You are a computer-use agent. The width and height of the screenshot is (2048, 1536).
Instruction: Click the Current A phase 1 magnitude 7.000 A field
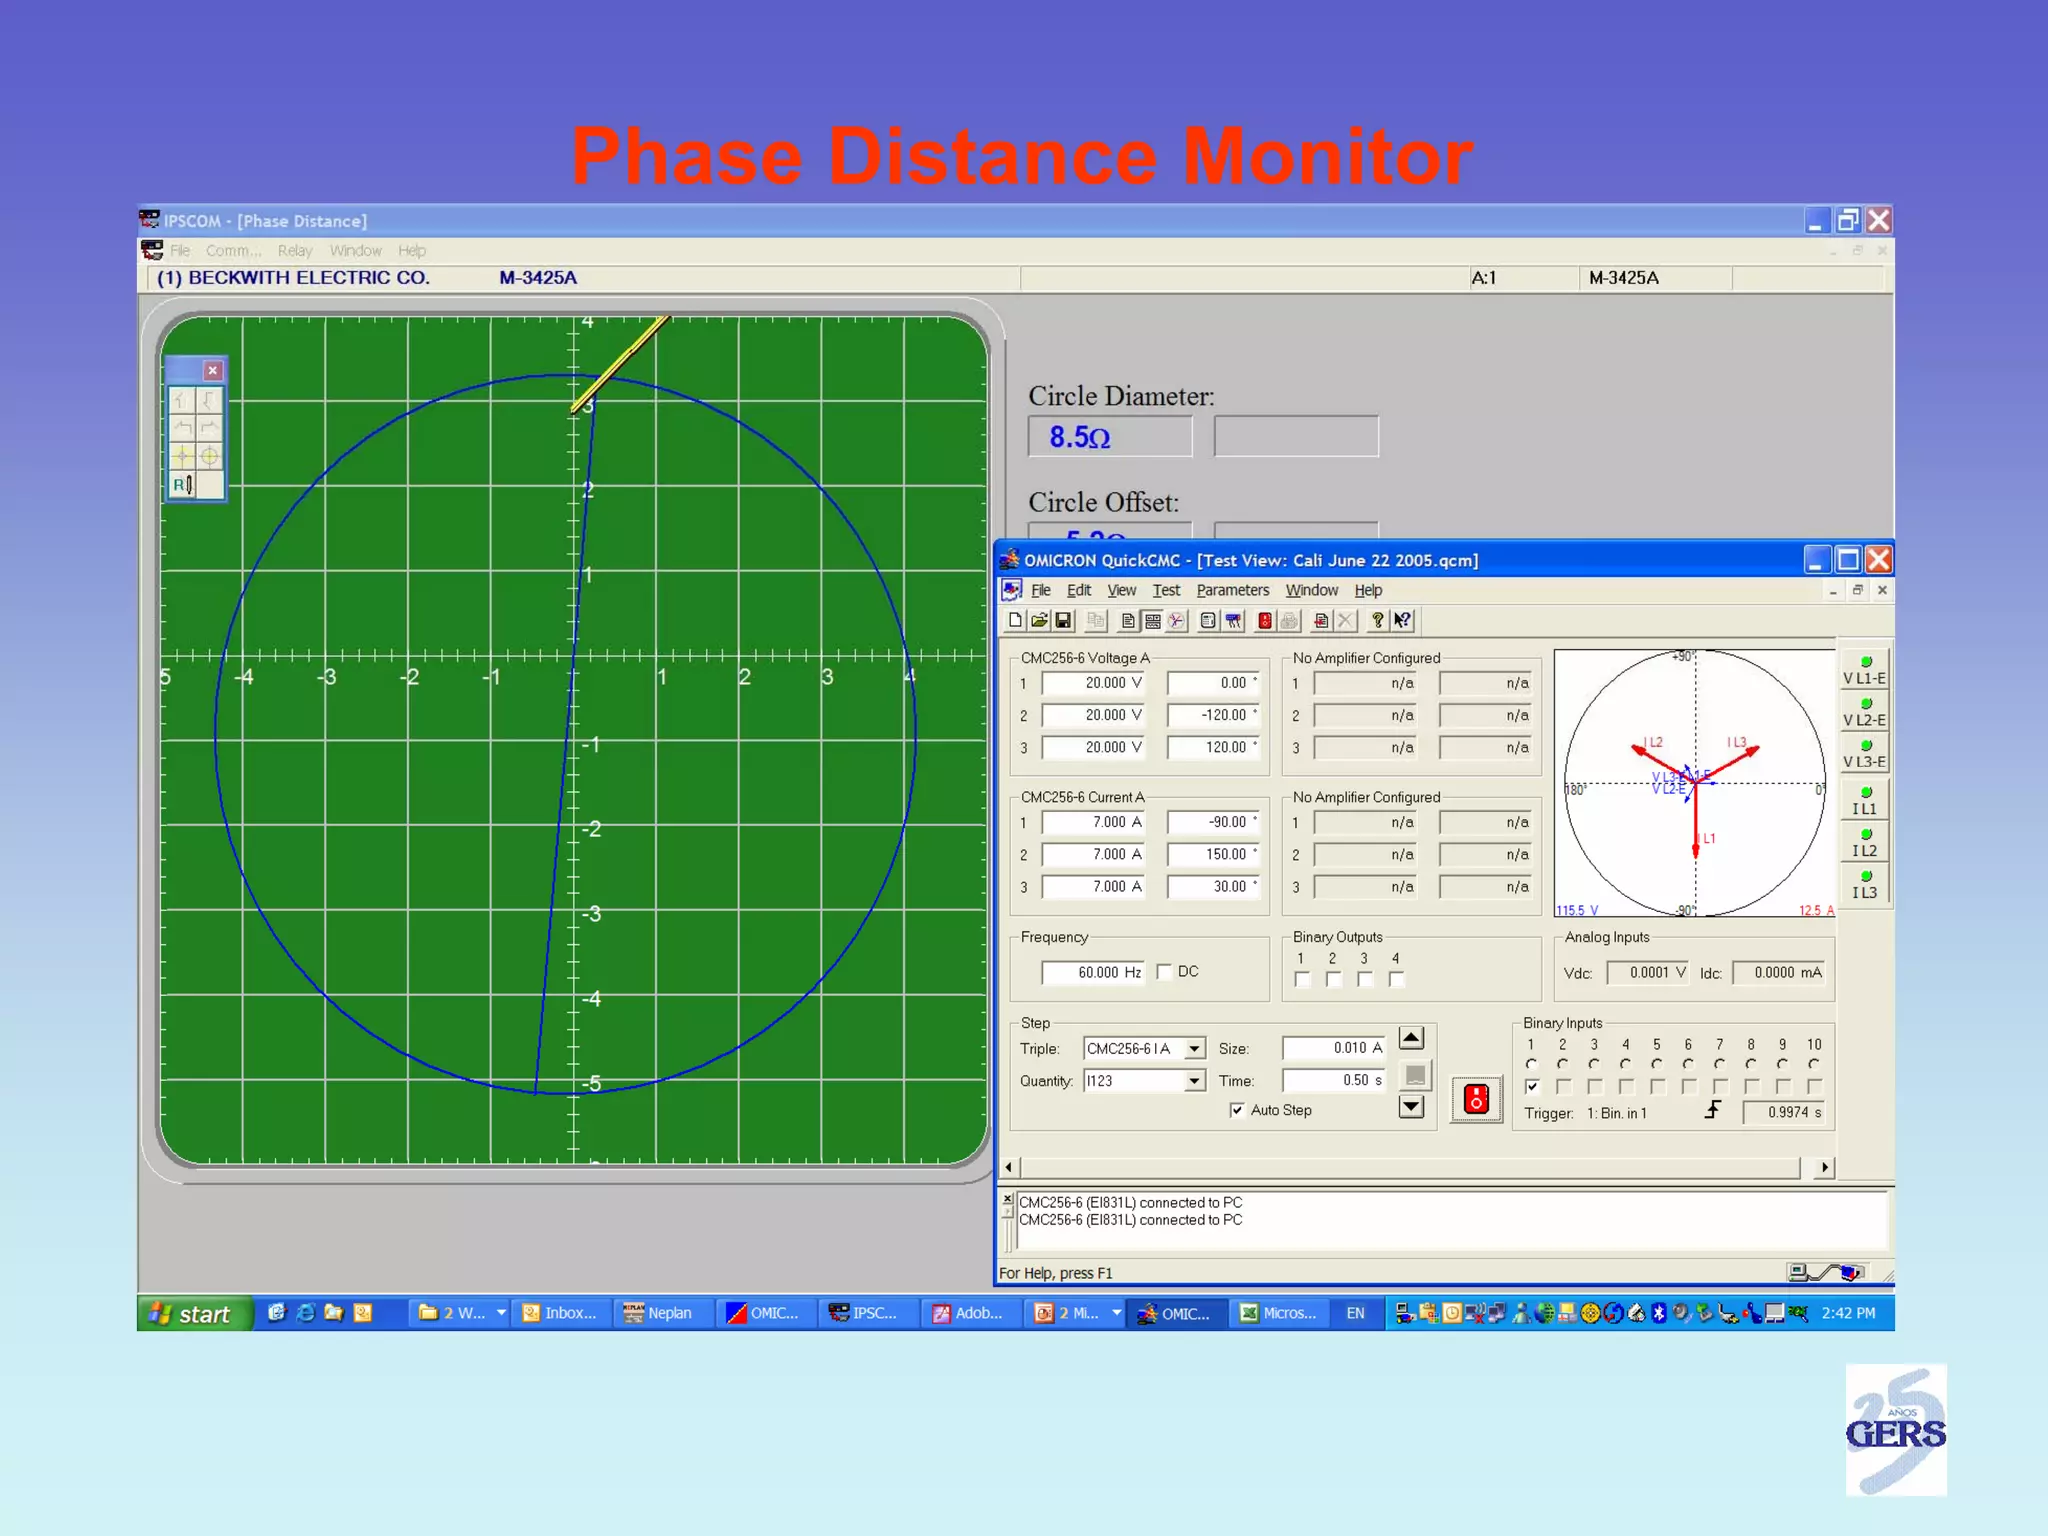[1092, 822]
